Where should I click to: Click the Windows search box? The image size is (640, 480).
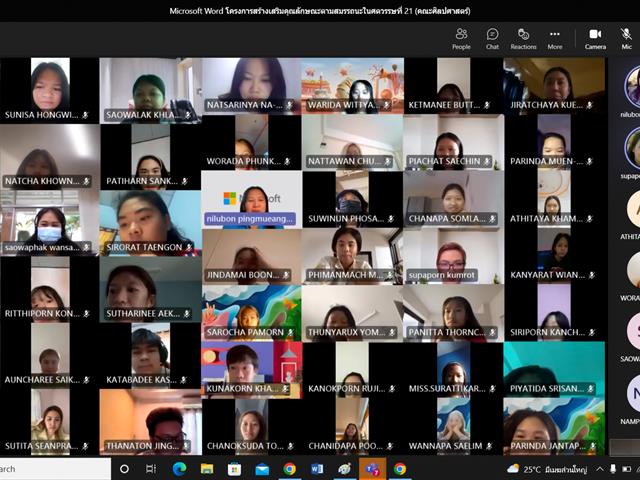coord(55,469)
